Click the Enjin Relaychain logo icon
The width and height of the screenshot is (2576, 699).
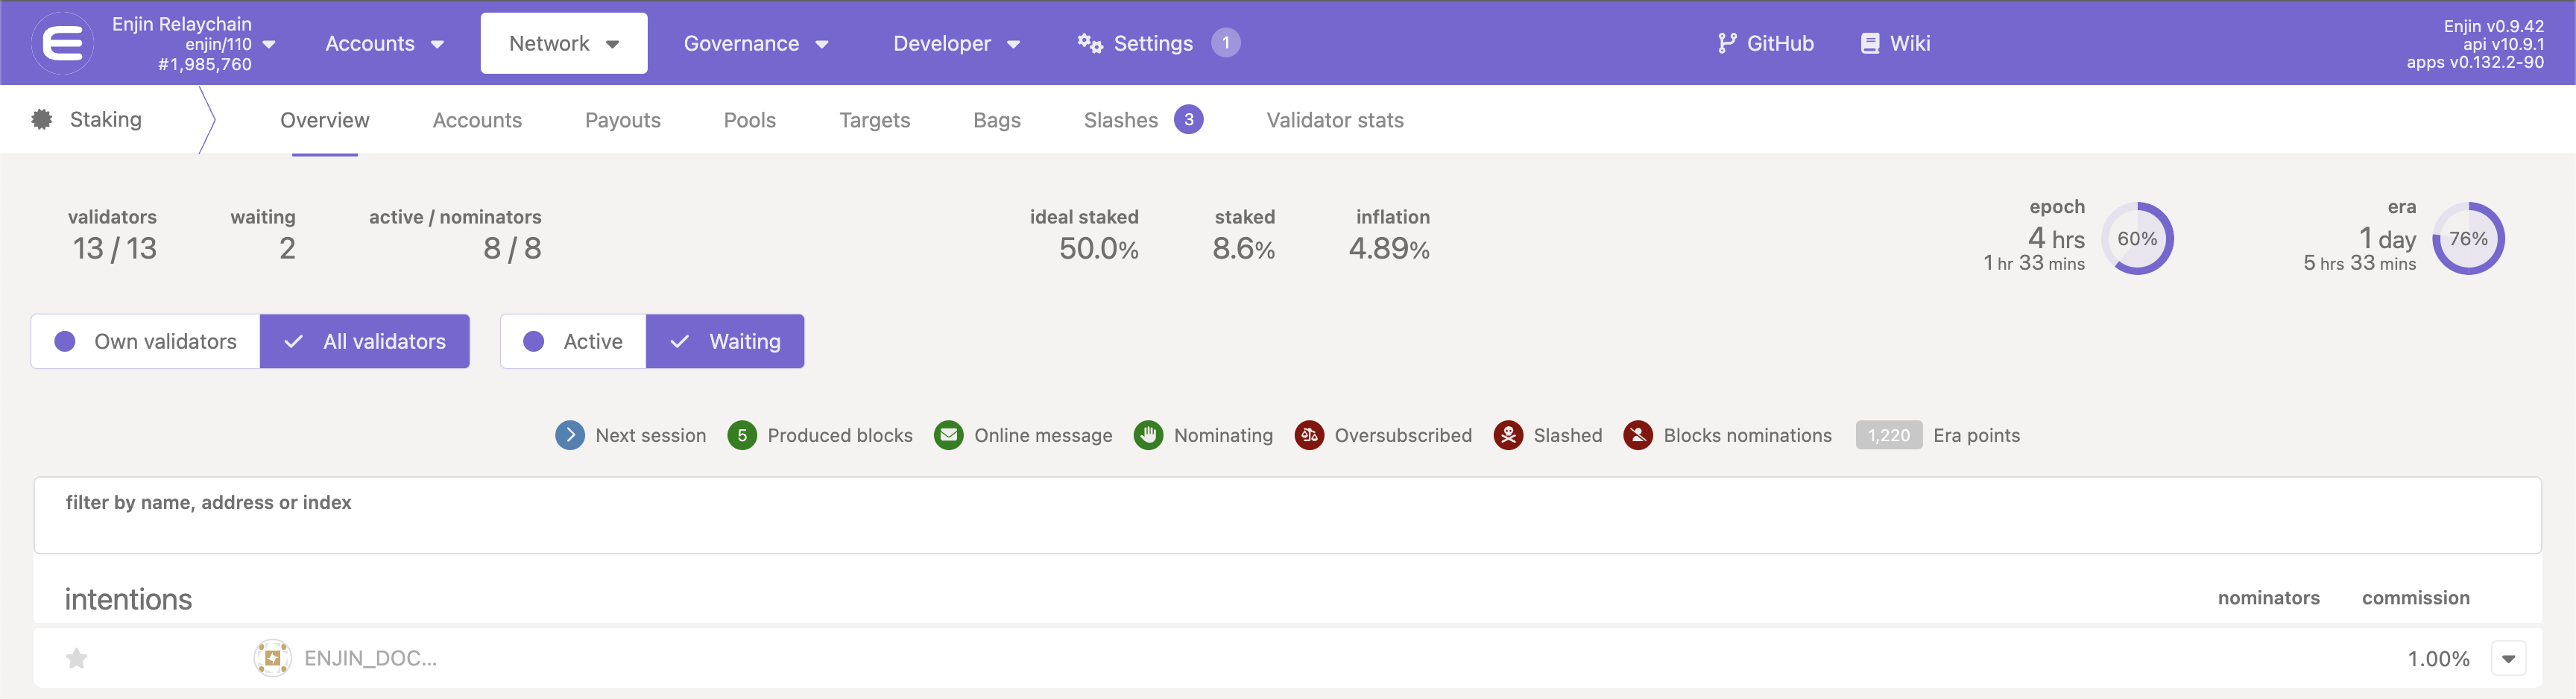63,43
